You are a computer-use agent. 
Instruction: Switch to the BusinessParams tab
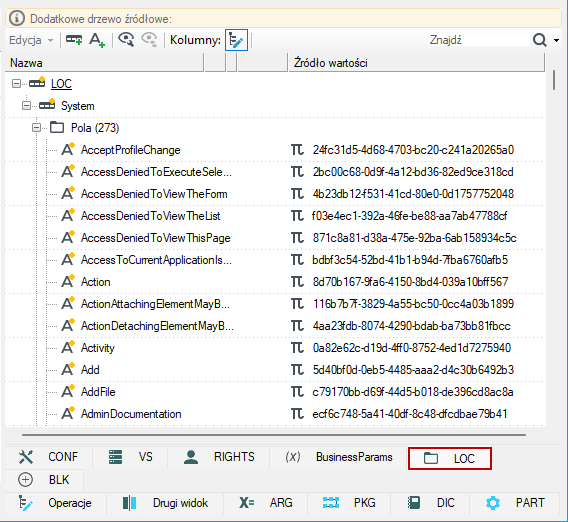click(339, 457)
